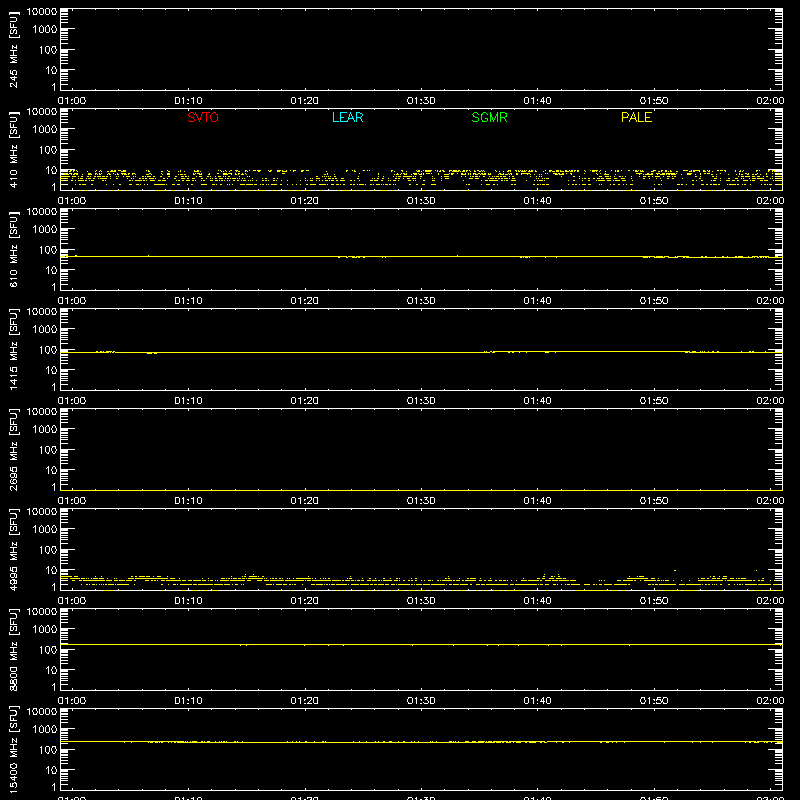
Task: Click the 1000 tick of 2695 MHz panel
Action: pos(45,430)
